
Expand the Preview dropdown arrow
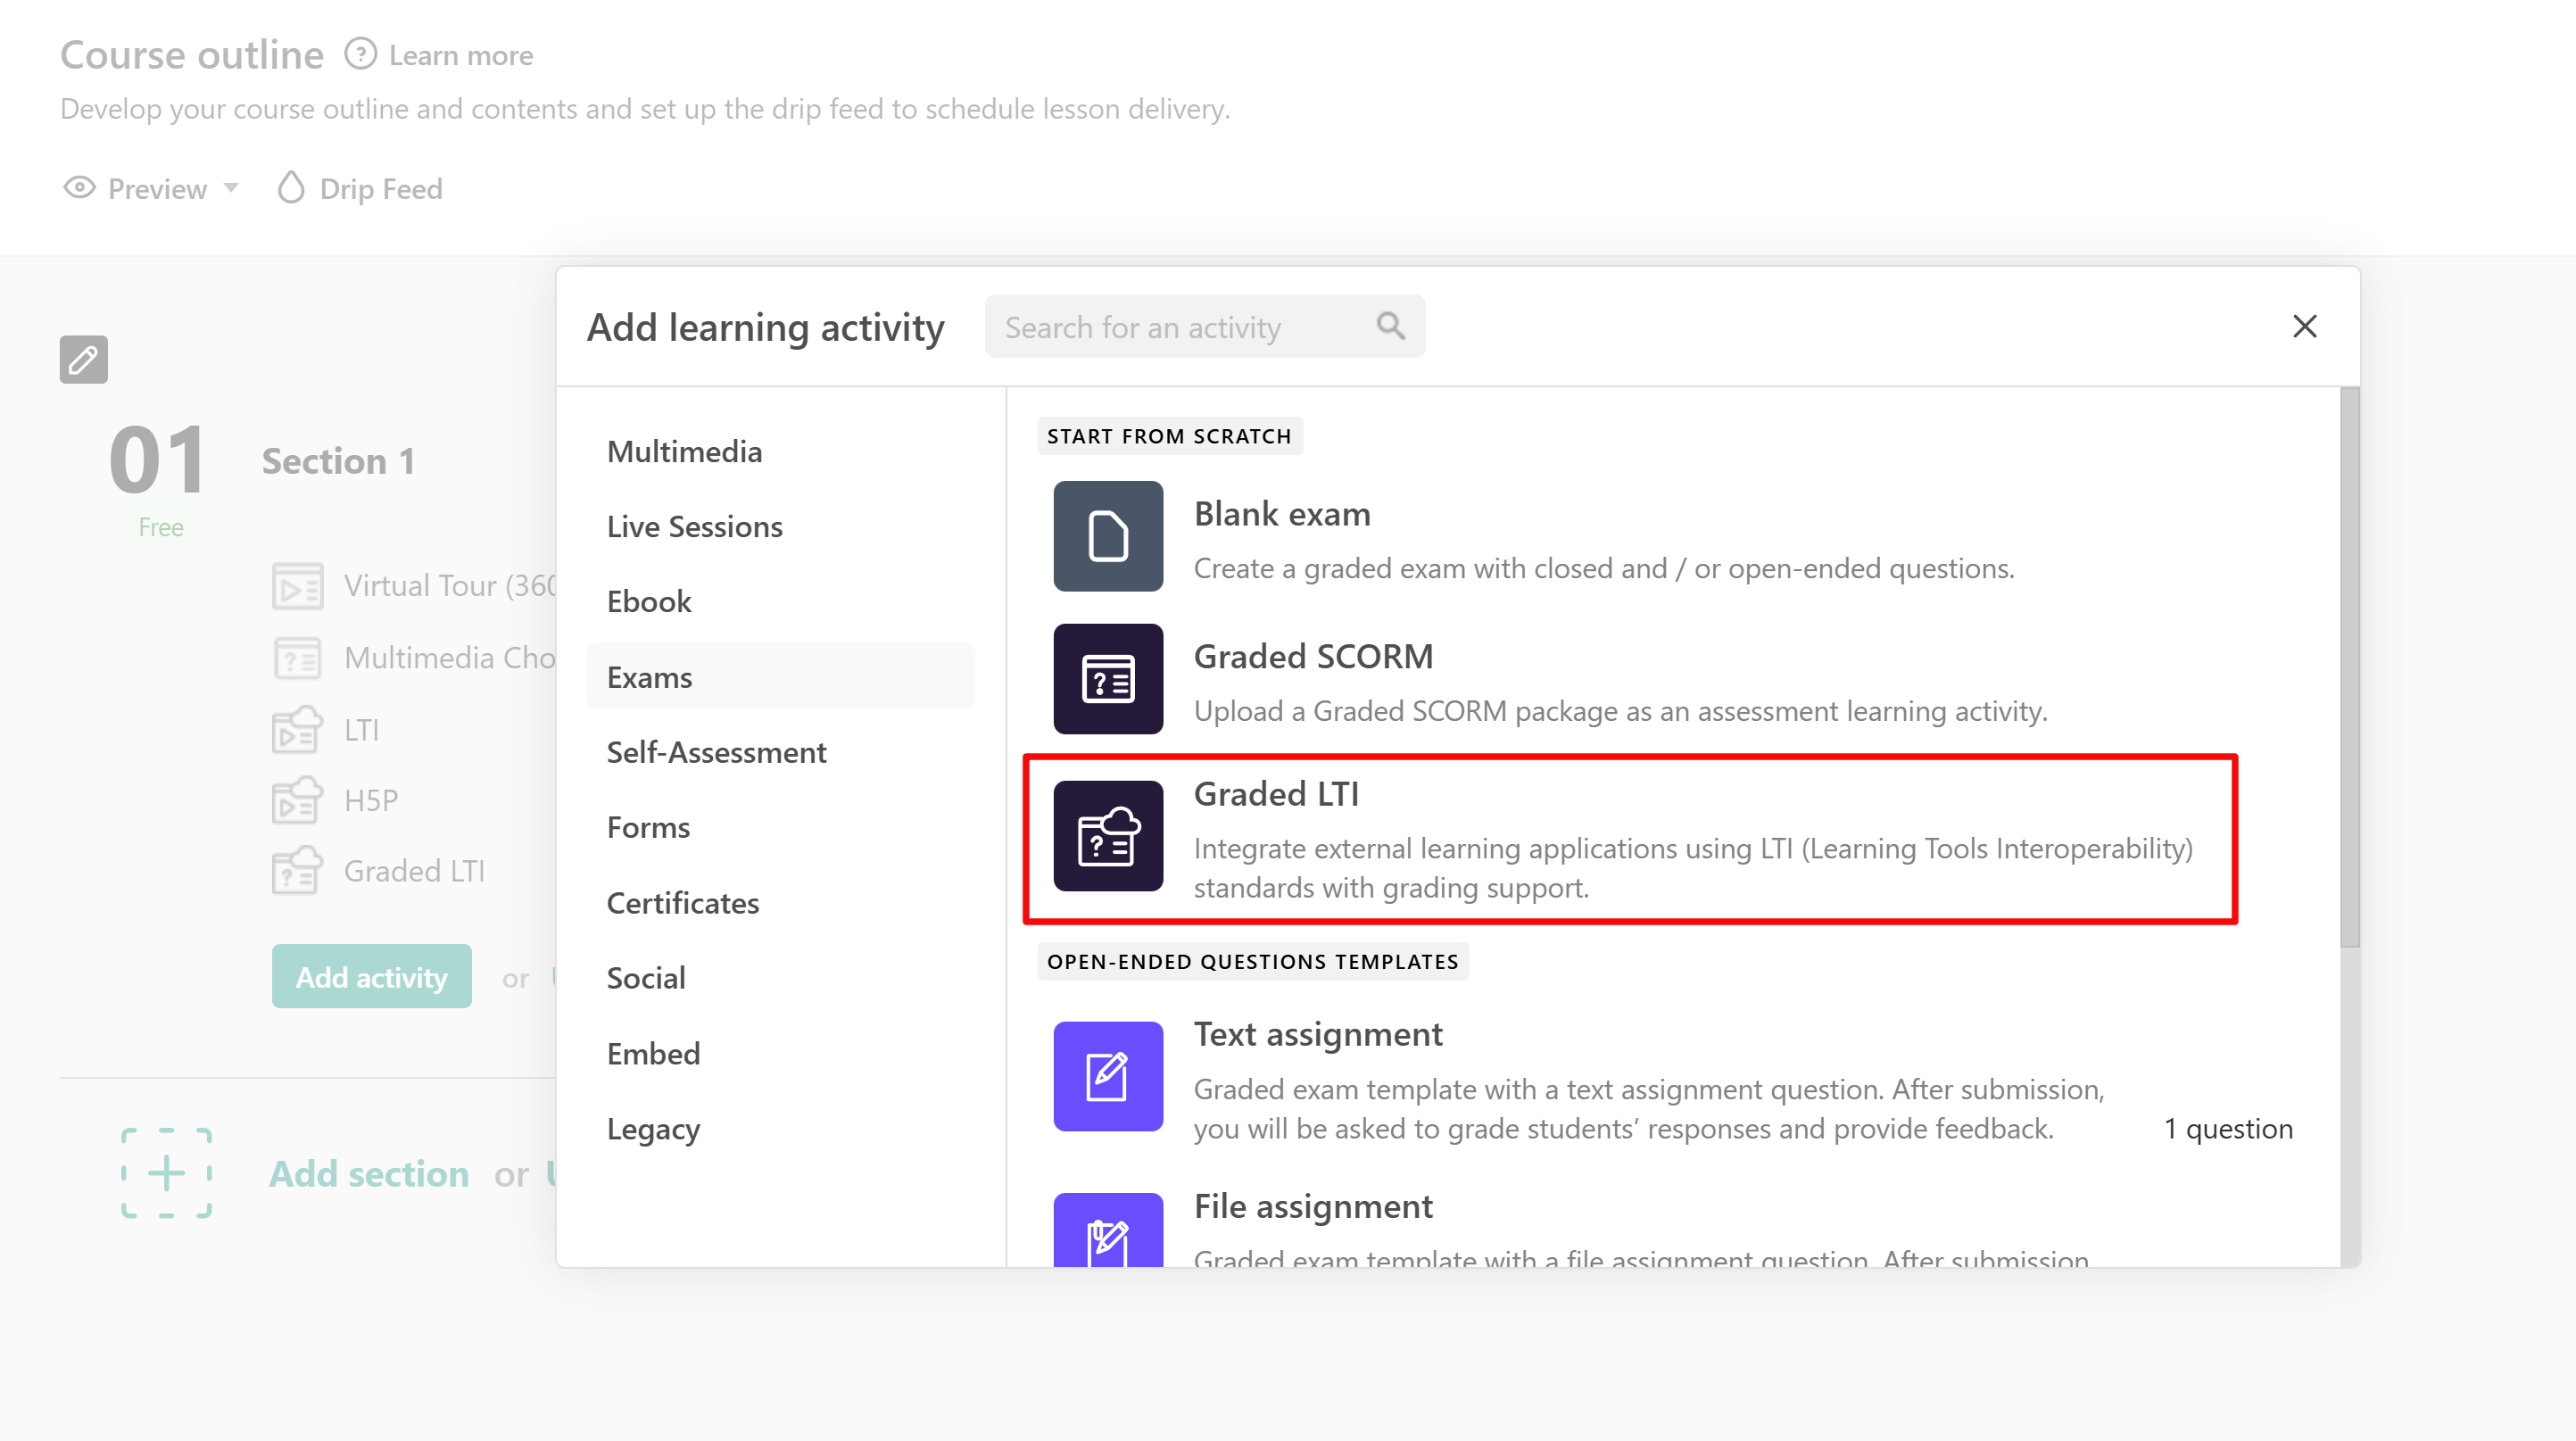[231, 188]
